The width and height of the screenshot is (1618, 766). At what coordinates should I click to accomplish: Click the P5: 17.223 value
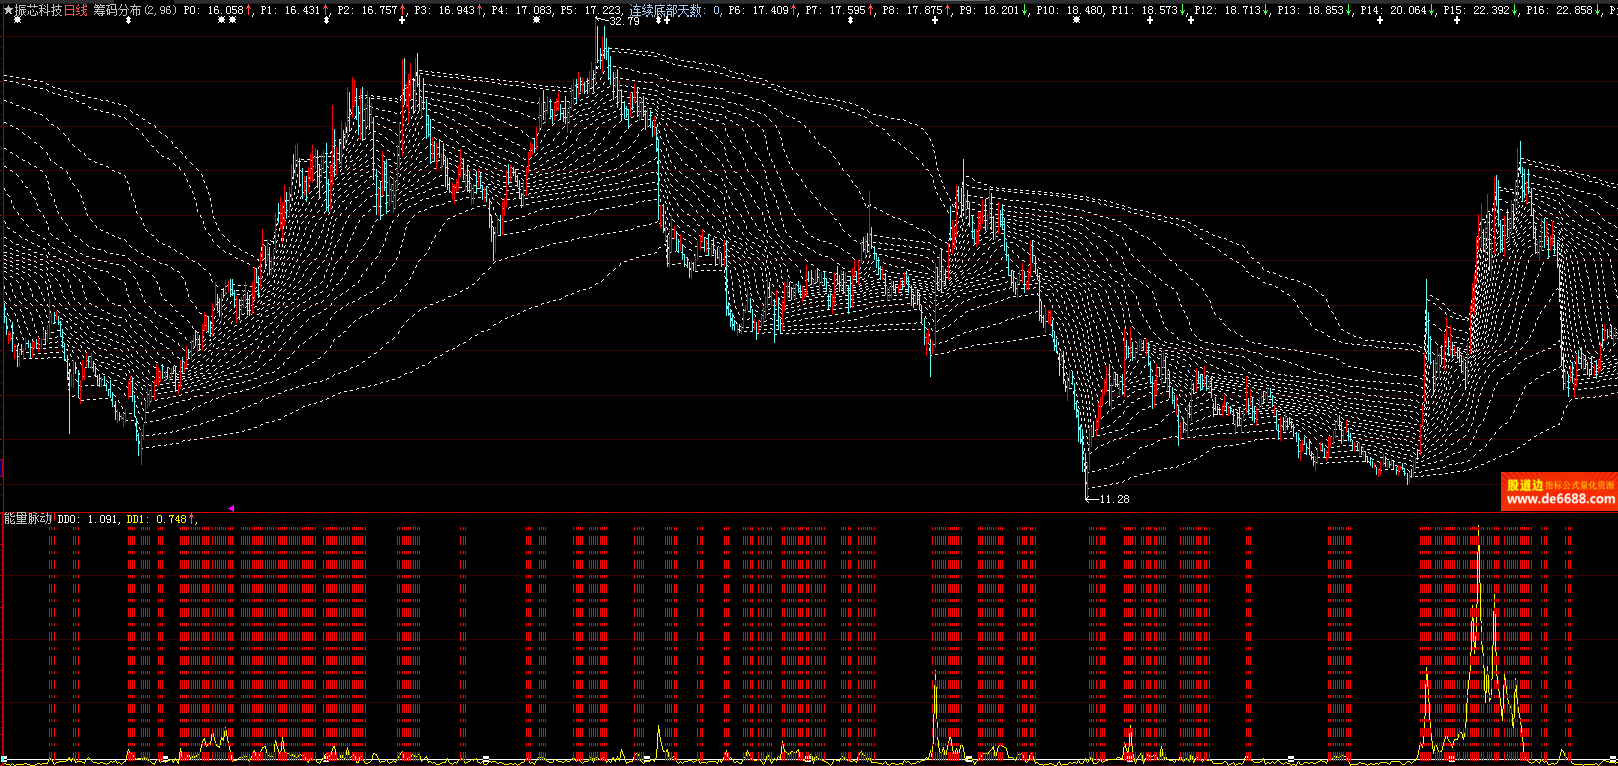(591, 10)
